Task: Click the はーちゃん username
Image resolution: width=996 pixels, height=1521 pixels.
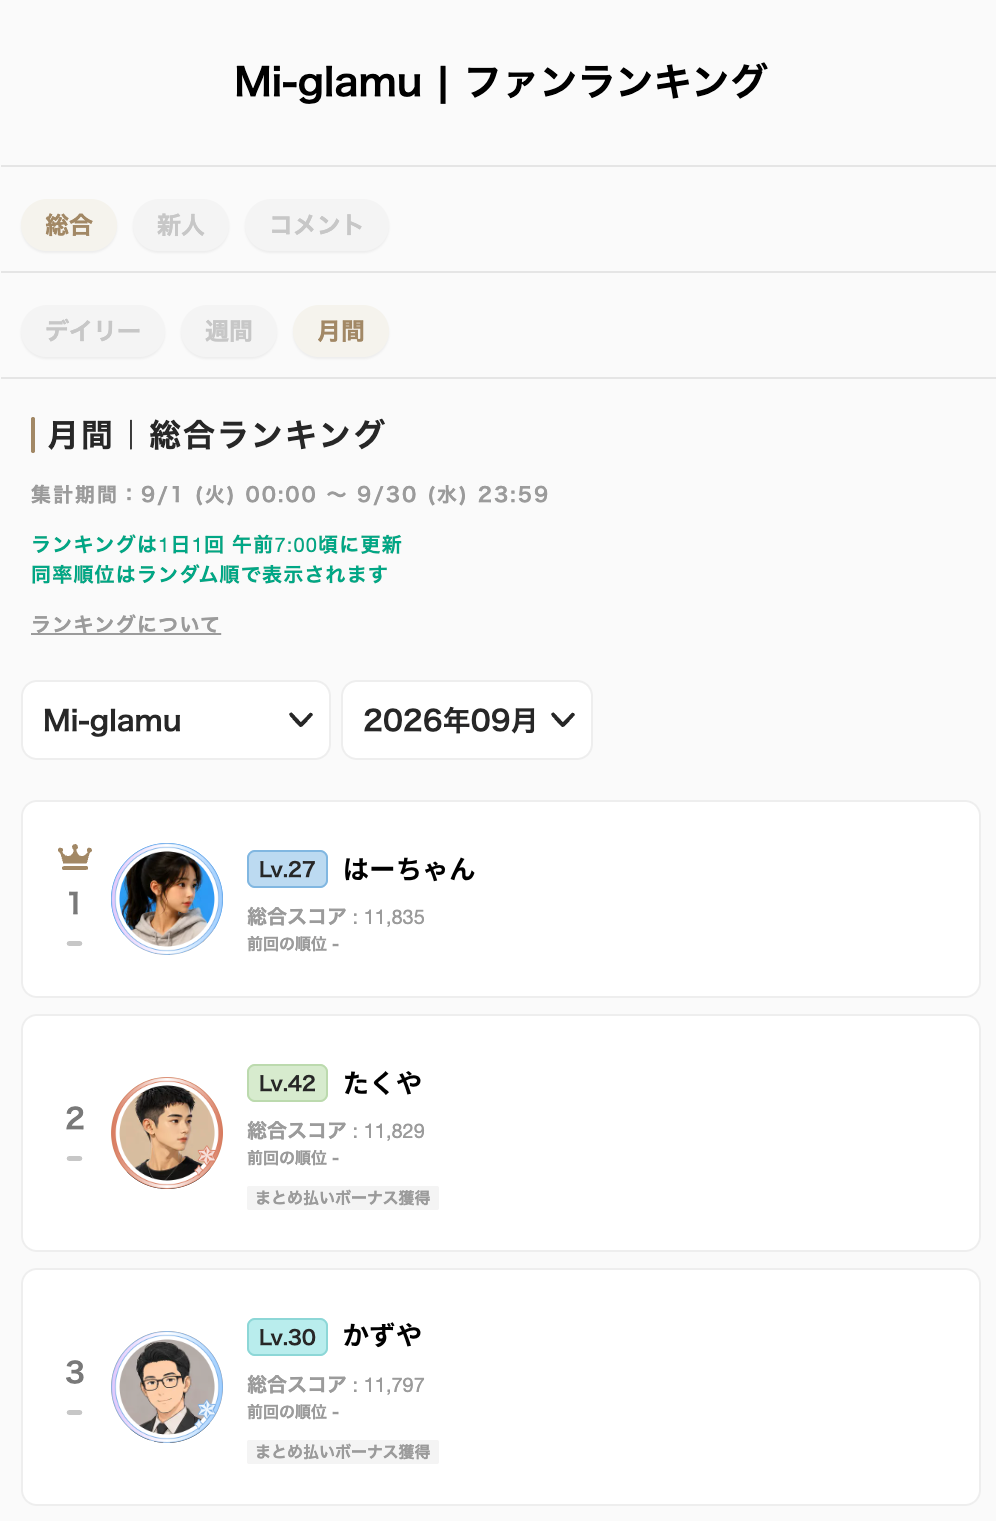Action: point(409,869)
